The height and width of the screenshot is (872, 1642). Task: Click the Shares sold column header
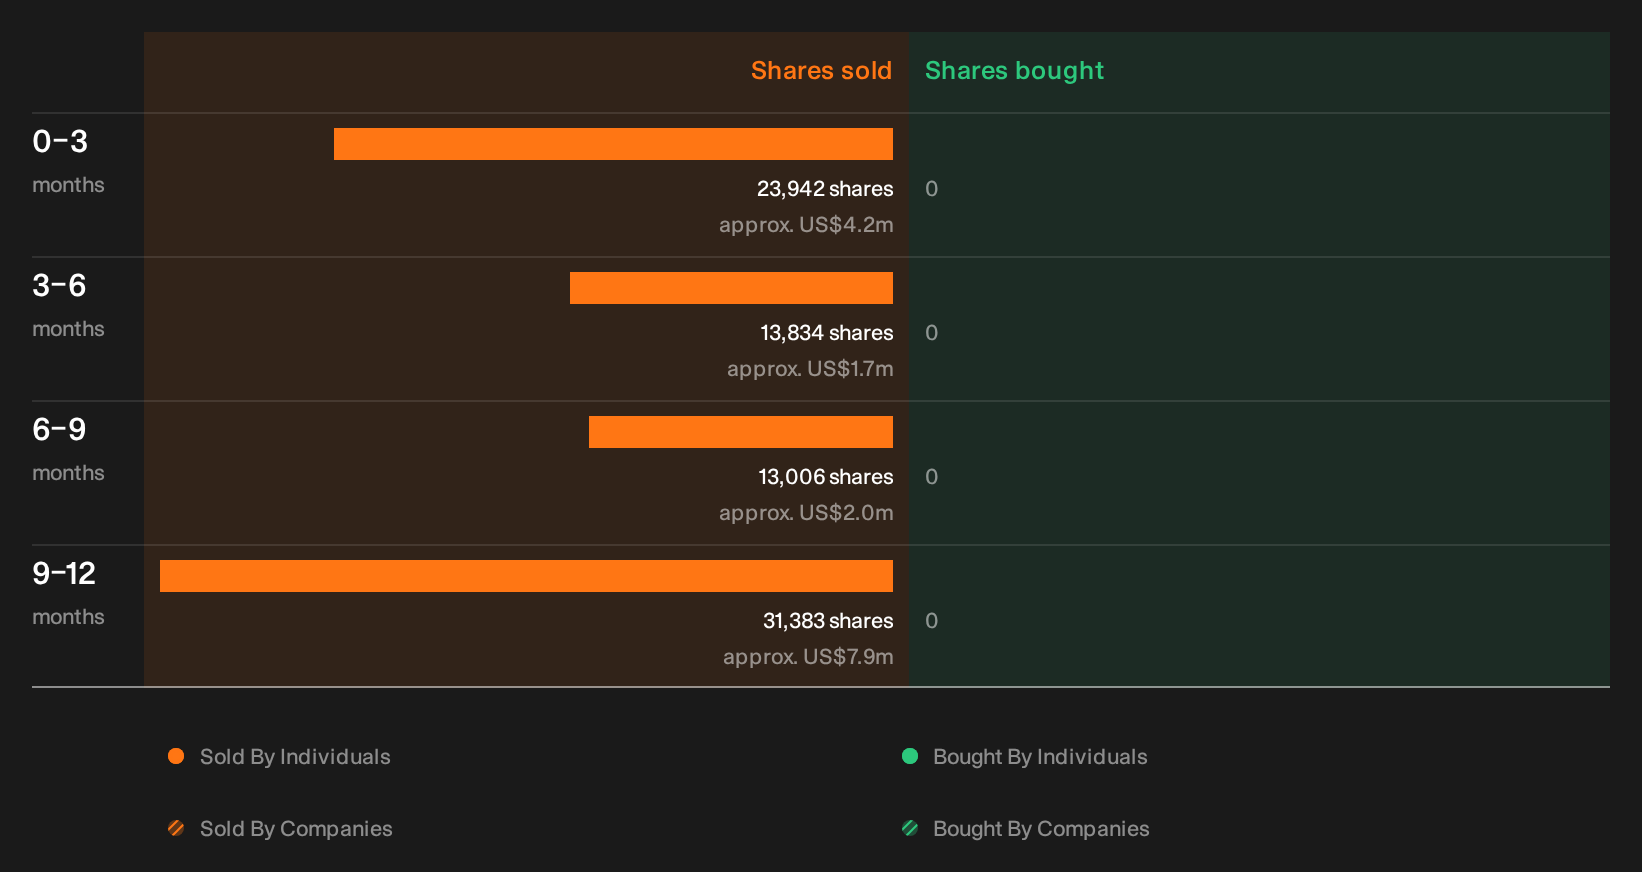pos(821,71)
